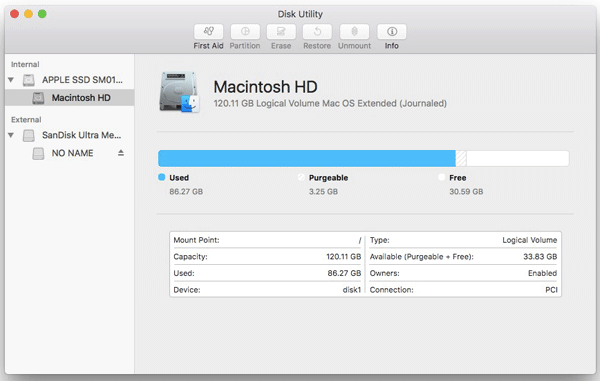Click the 'Connection:' row label
Image resolution: width=600 pixels, height=381 pixels.
coord(391,290)
